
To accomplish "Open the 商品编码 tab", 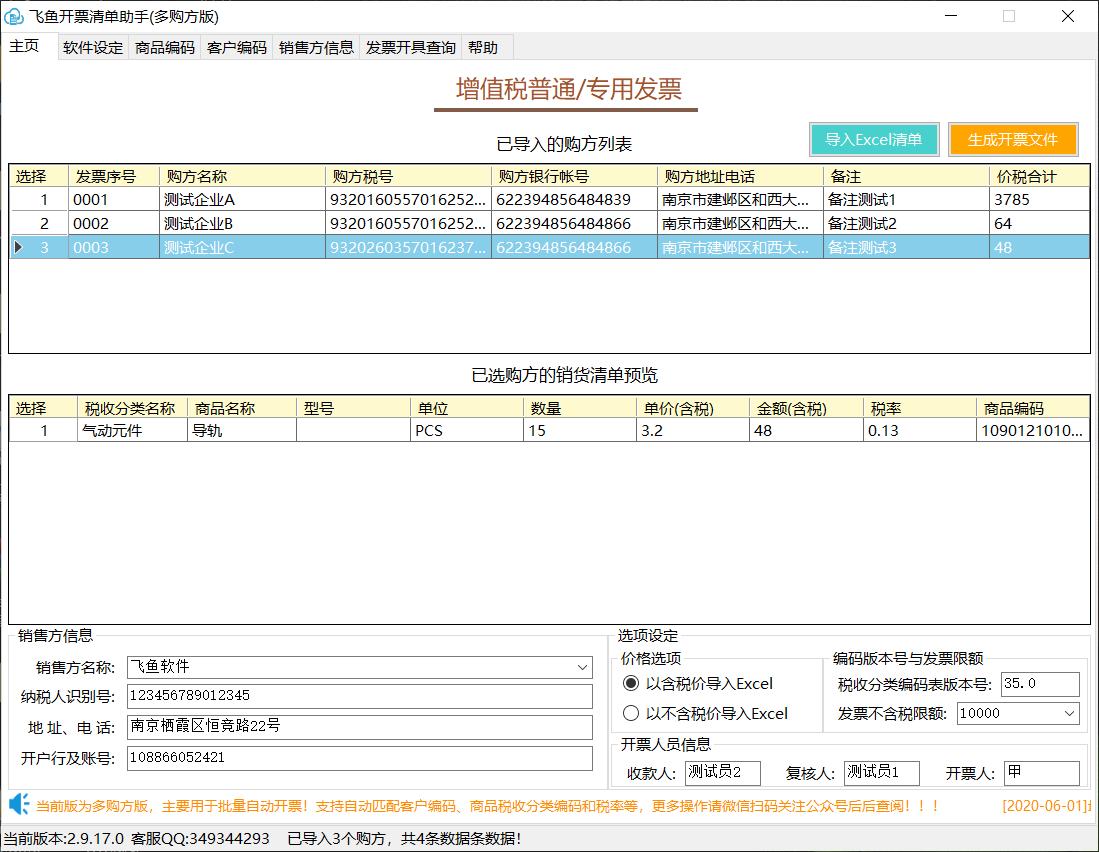I will coord(164,47).
